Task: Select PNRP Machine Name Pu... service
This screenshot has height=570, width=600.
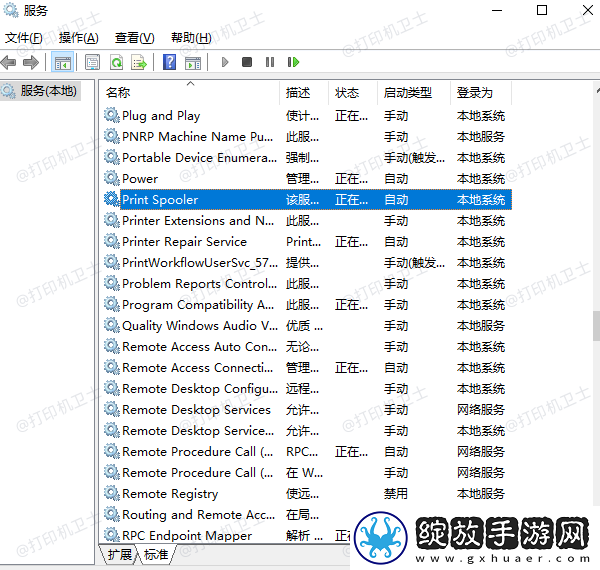Action: tap(307, 137)
